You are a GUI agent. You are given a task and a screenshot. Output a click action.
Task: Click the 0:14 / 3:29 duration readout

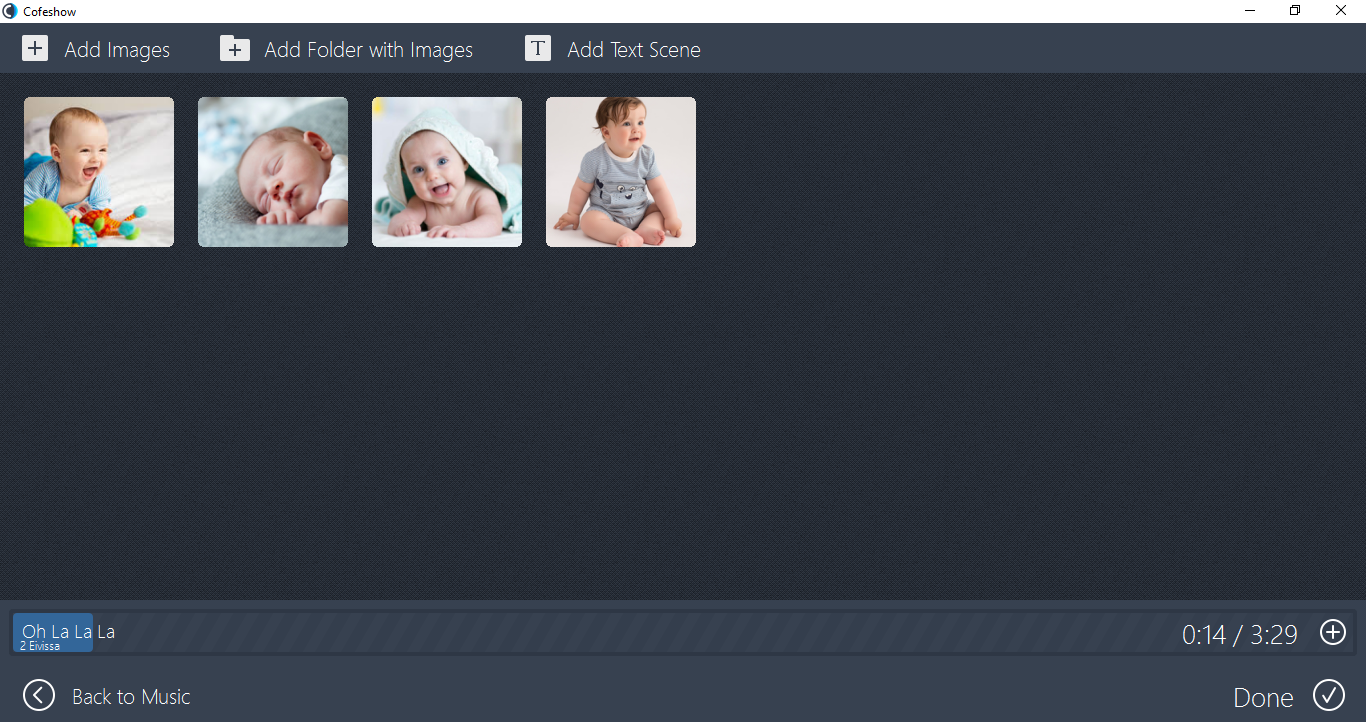(1240, 634)
